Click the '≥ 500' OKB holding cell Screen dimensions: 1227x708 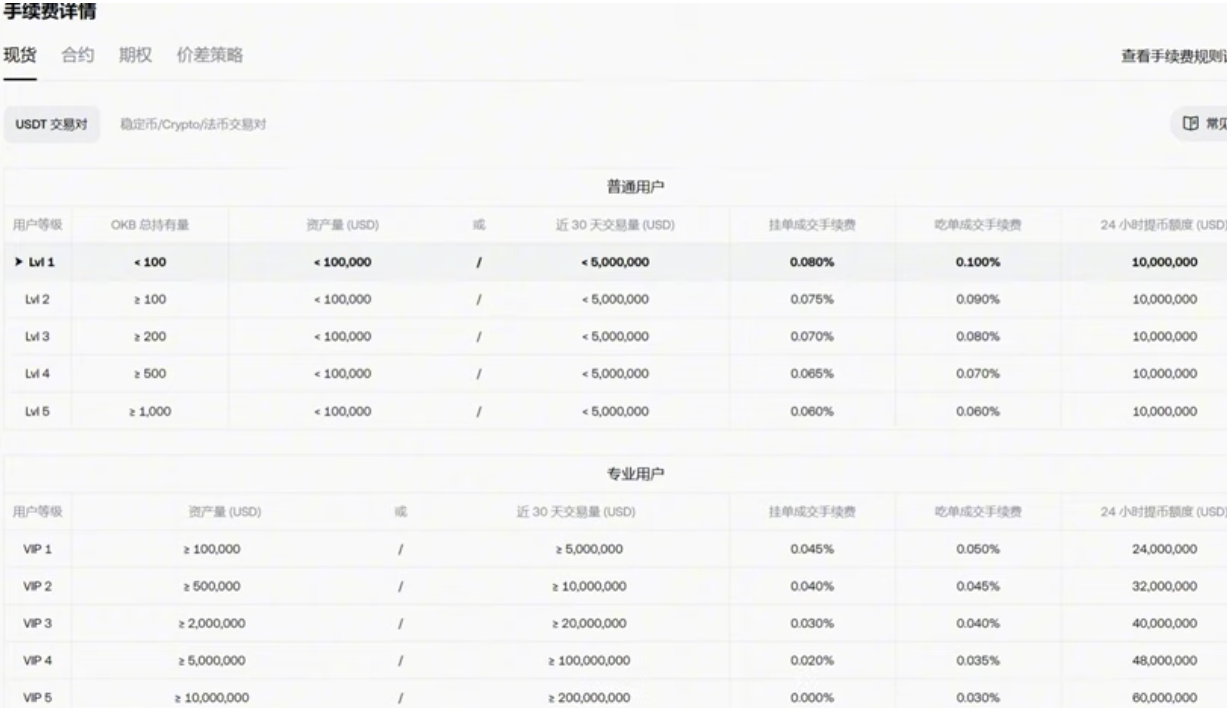[x=150, y=375]
